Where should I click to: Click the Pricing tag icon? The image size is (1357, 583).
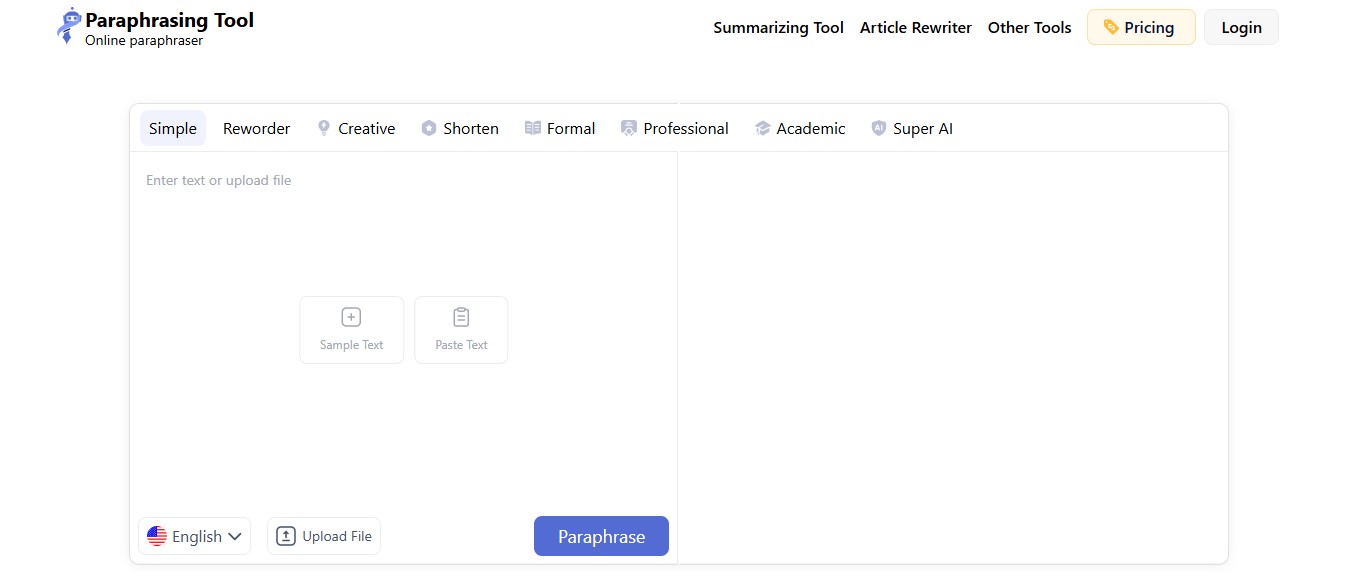(1111, 27)
